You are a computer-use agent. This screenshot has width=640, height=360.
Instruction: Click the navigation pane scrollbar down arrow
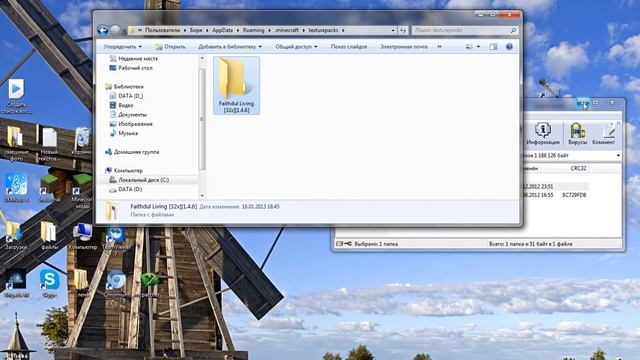pyautogui.click(x=202, y=196)
